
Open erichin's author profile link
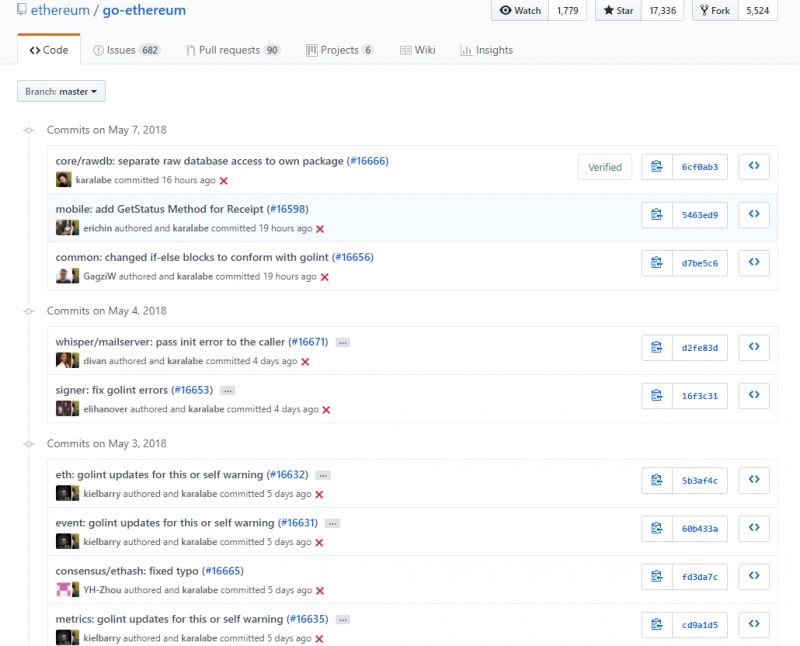click(x=97, y=228)
